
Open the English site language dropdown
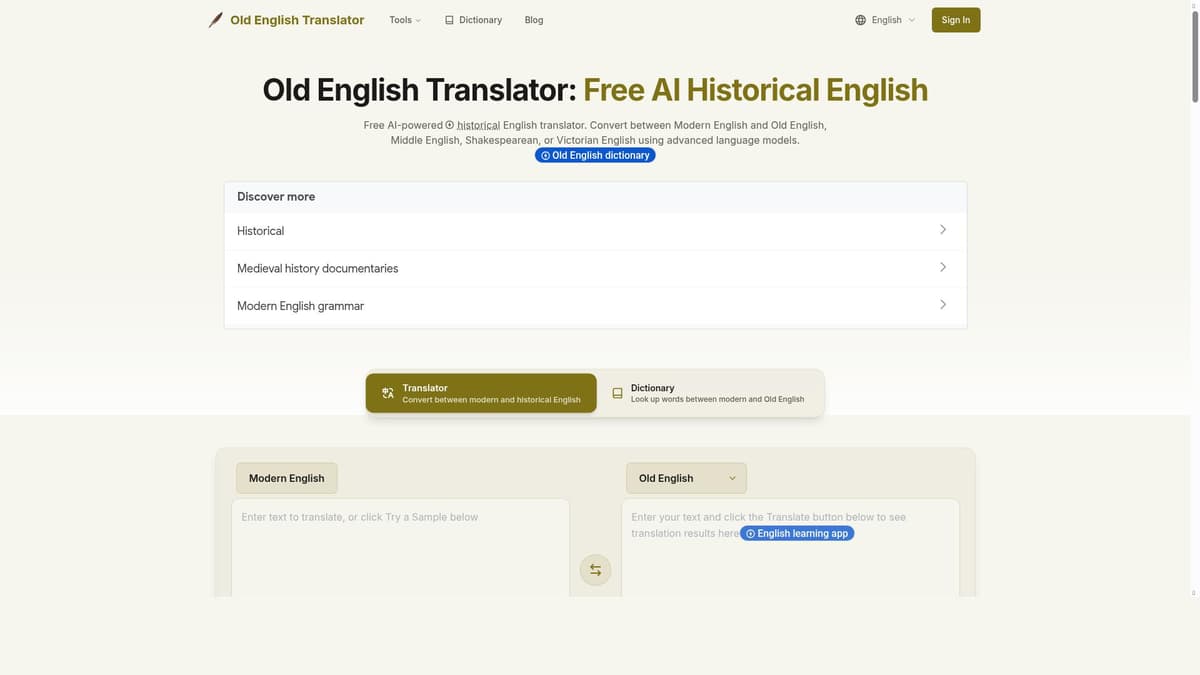click(x=884, y=19)
